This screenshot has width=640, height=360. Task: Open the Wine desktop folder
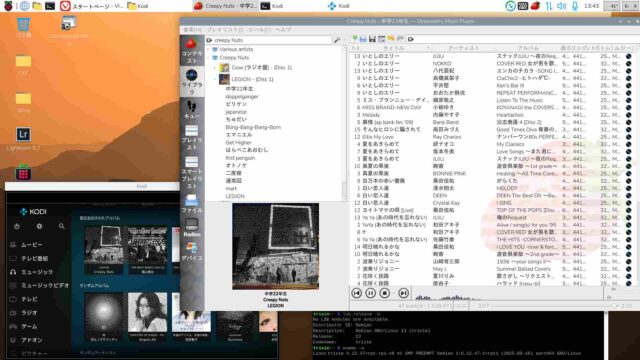pos(23,102)
